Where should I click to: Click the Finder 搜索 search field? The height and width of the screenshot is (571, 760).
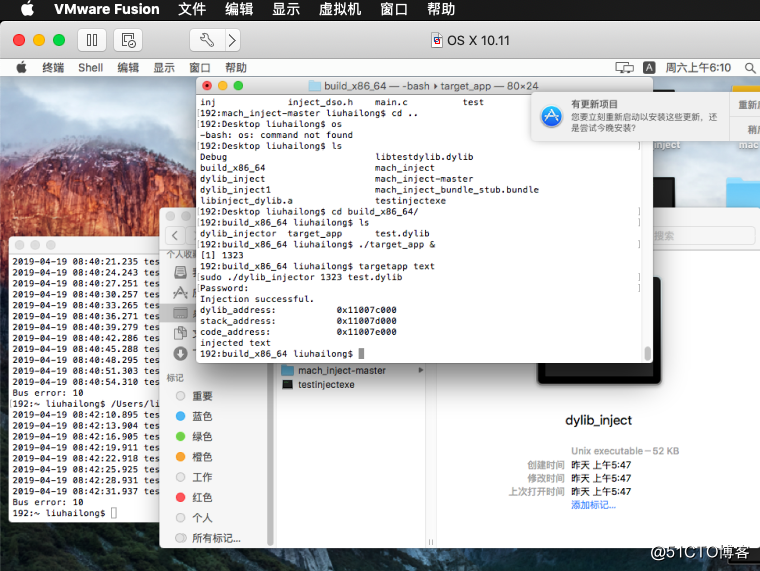pyautogui.click(x=704, y=236)
